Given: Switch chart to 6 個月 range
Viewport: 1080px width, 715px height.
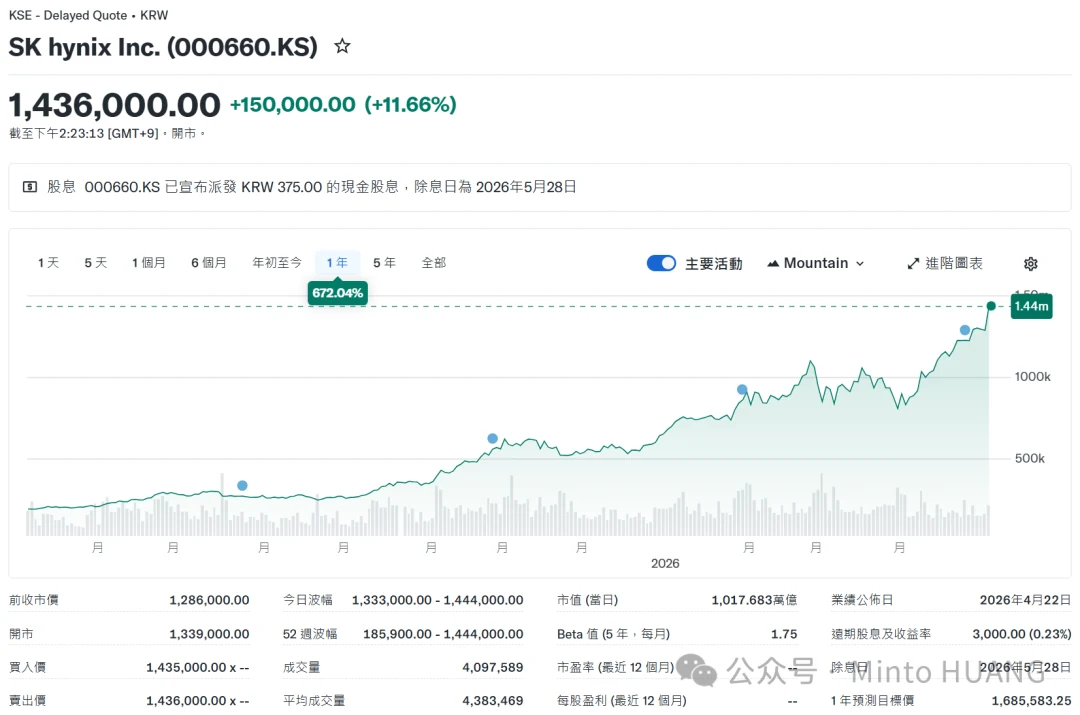Looking at the screenshot, I should click(209, 262).
